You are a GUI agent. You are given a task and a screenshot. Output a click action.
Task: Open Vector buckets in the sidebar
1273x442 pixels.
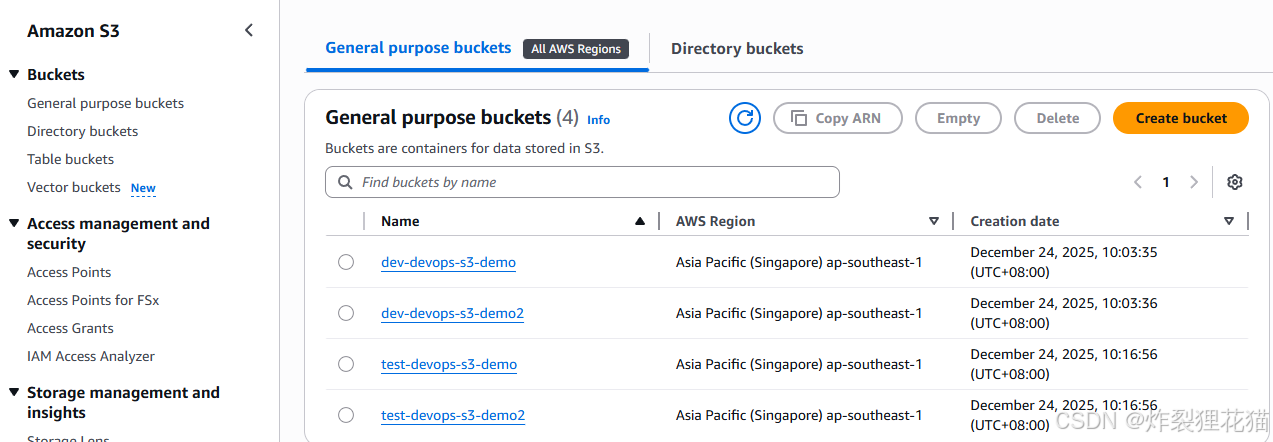pyautogui.click(x=74, y=187)
